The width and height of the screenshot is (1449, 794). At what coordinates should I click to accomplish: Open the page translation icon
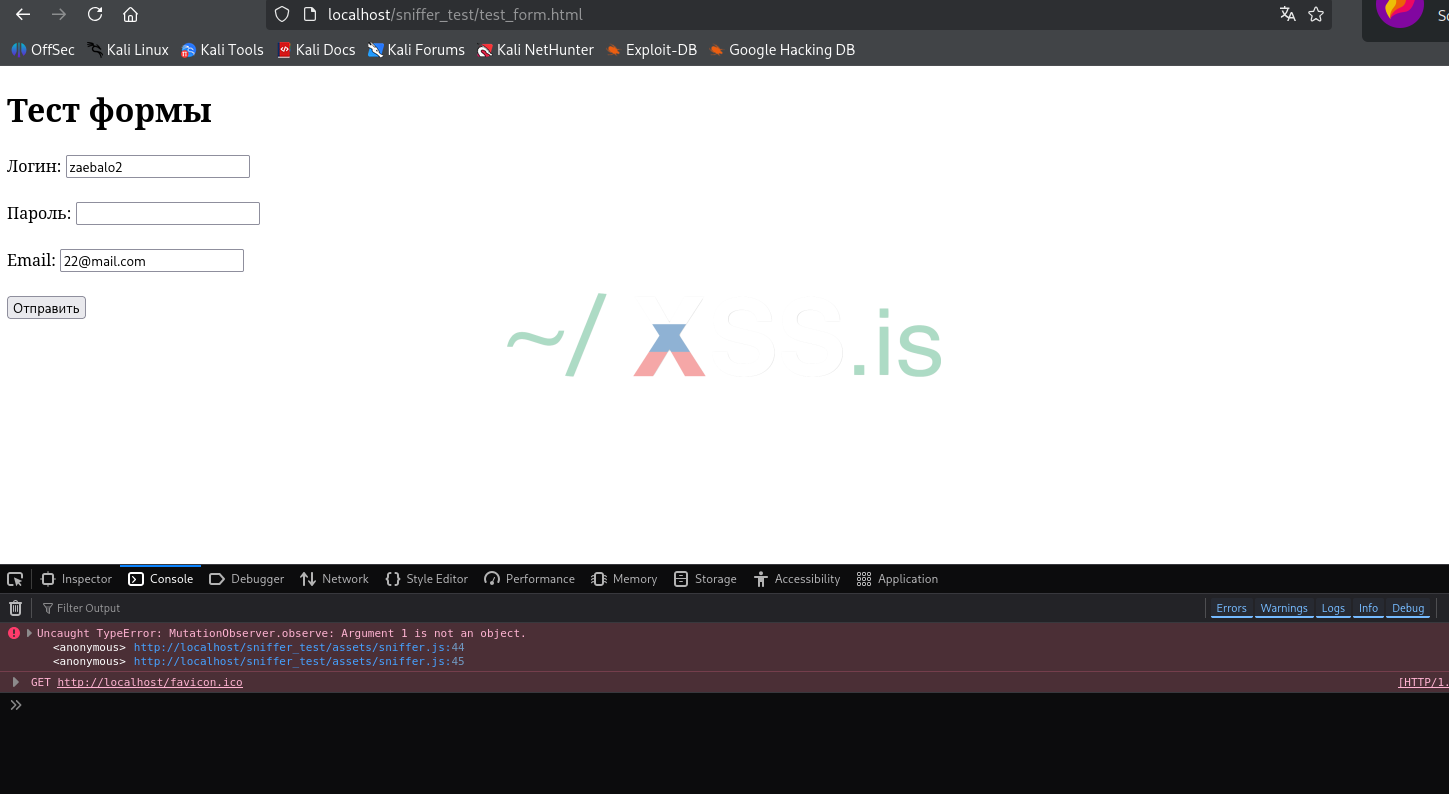1287,15
